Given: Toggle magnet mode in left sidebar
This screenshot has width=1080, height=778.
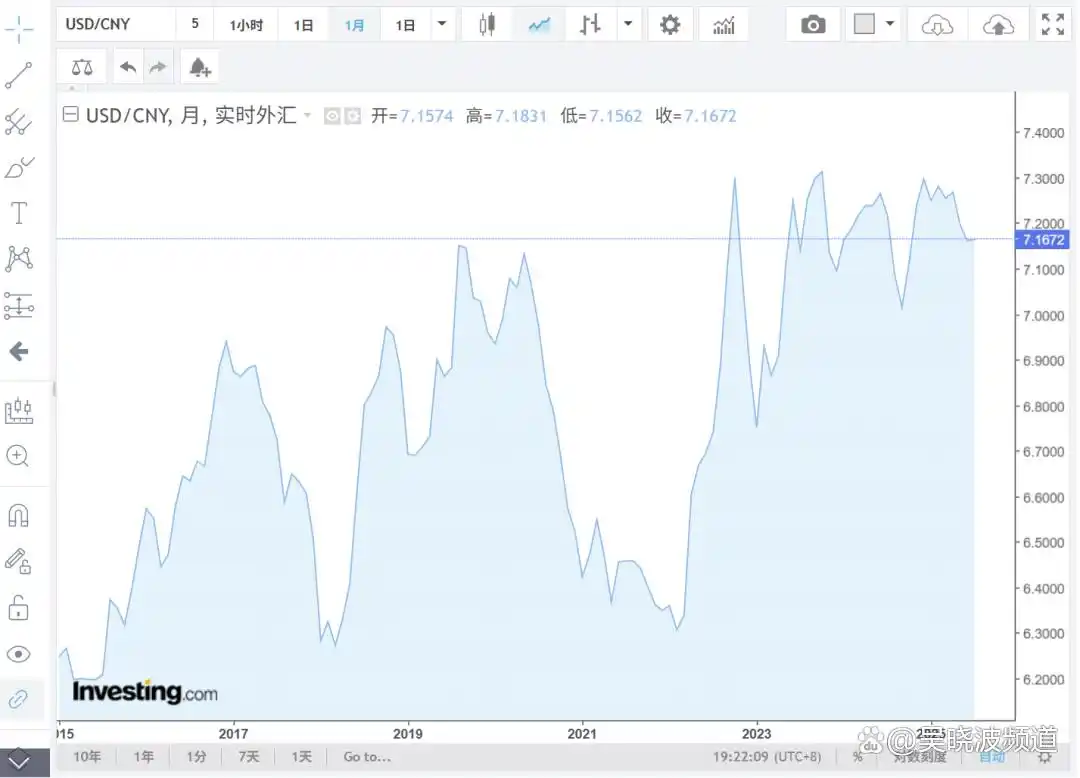Looking at the screenshot, I should point(19,515).
